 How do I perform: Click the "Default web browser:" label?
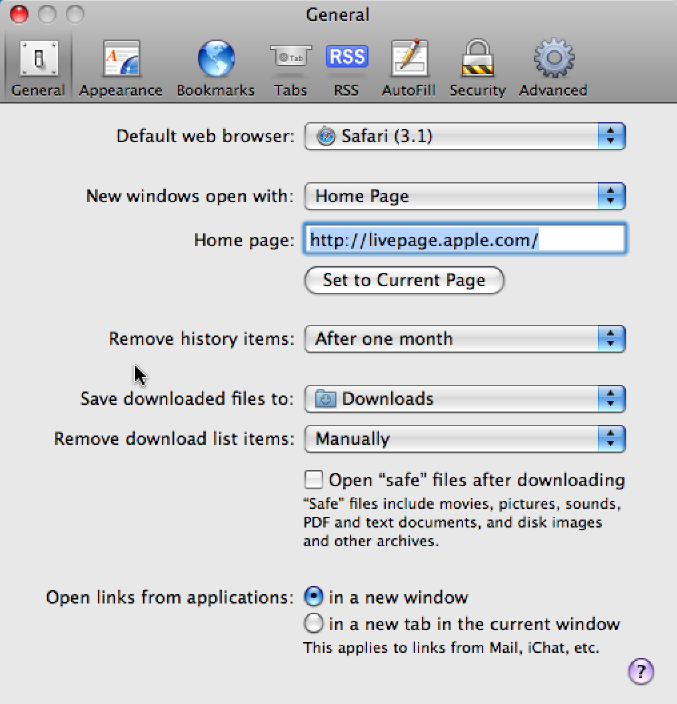point(205,136)
